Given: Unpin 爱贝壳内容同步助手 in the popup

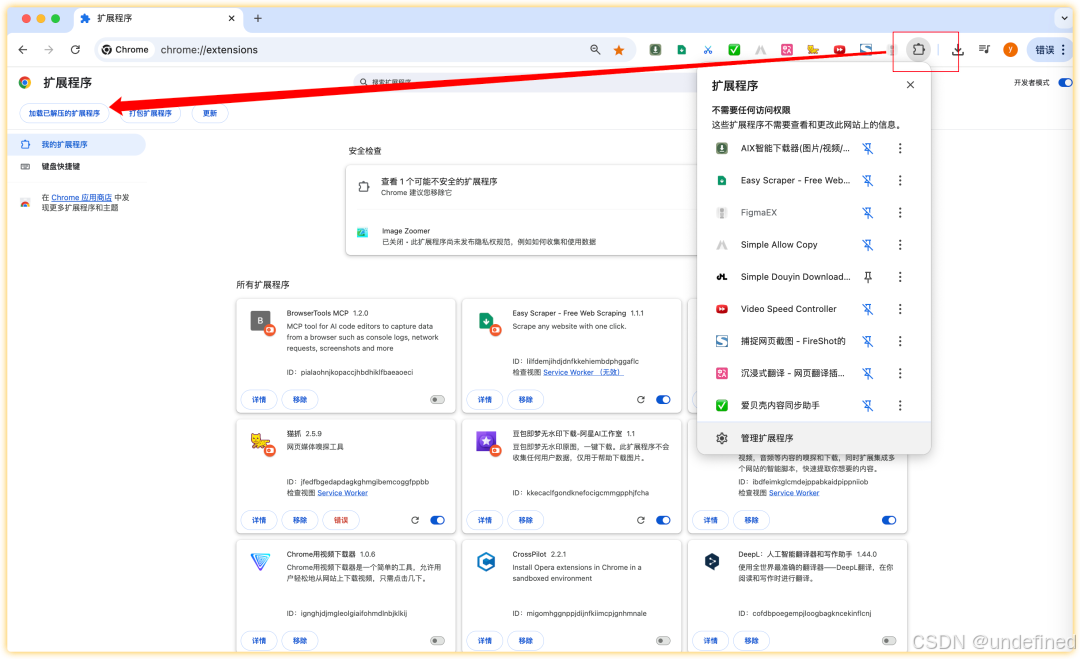Looking at the screenshot, I should [868, 406].
